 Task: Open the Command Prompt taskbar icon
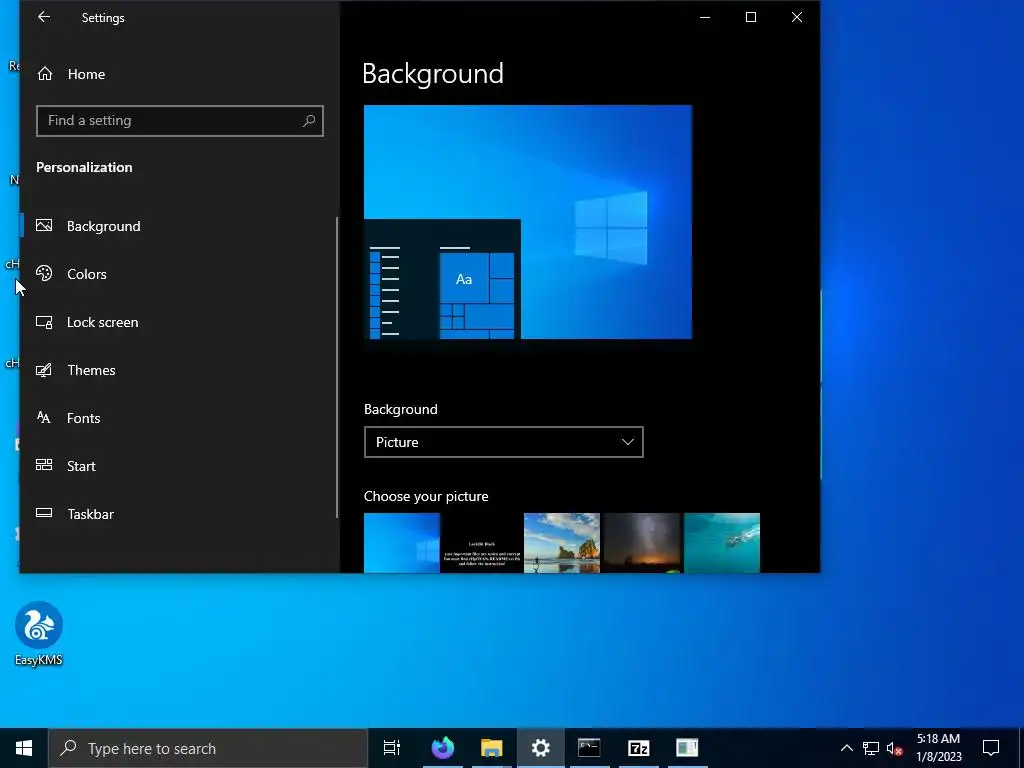(589, 748)
